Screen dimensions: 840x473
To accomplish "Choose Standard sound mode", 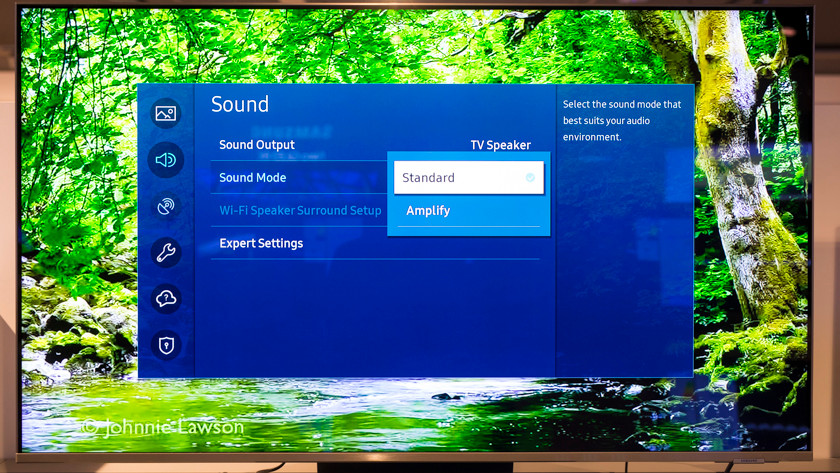I will 469,177.
